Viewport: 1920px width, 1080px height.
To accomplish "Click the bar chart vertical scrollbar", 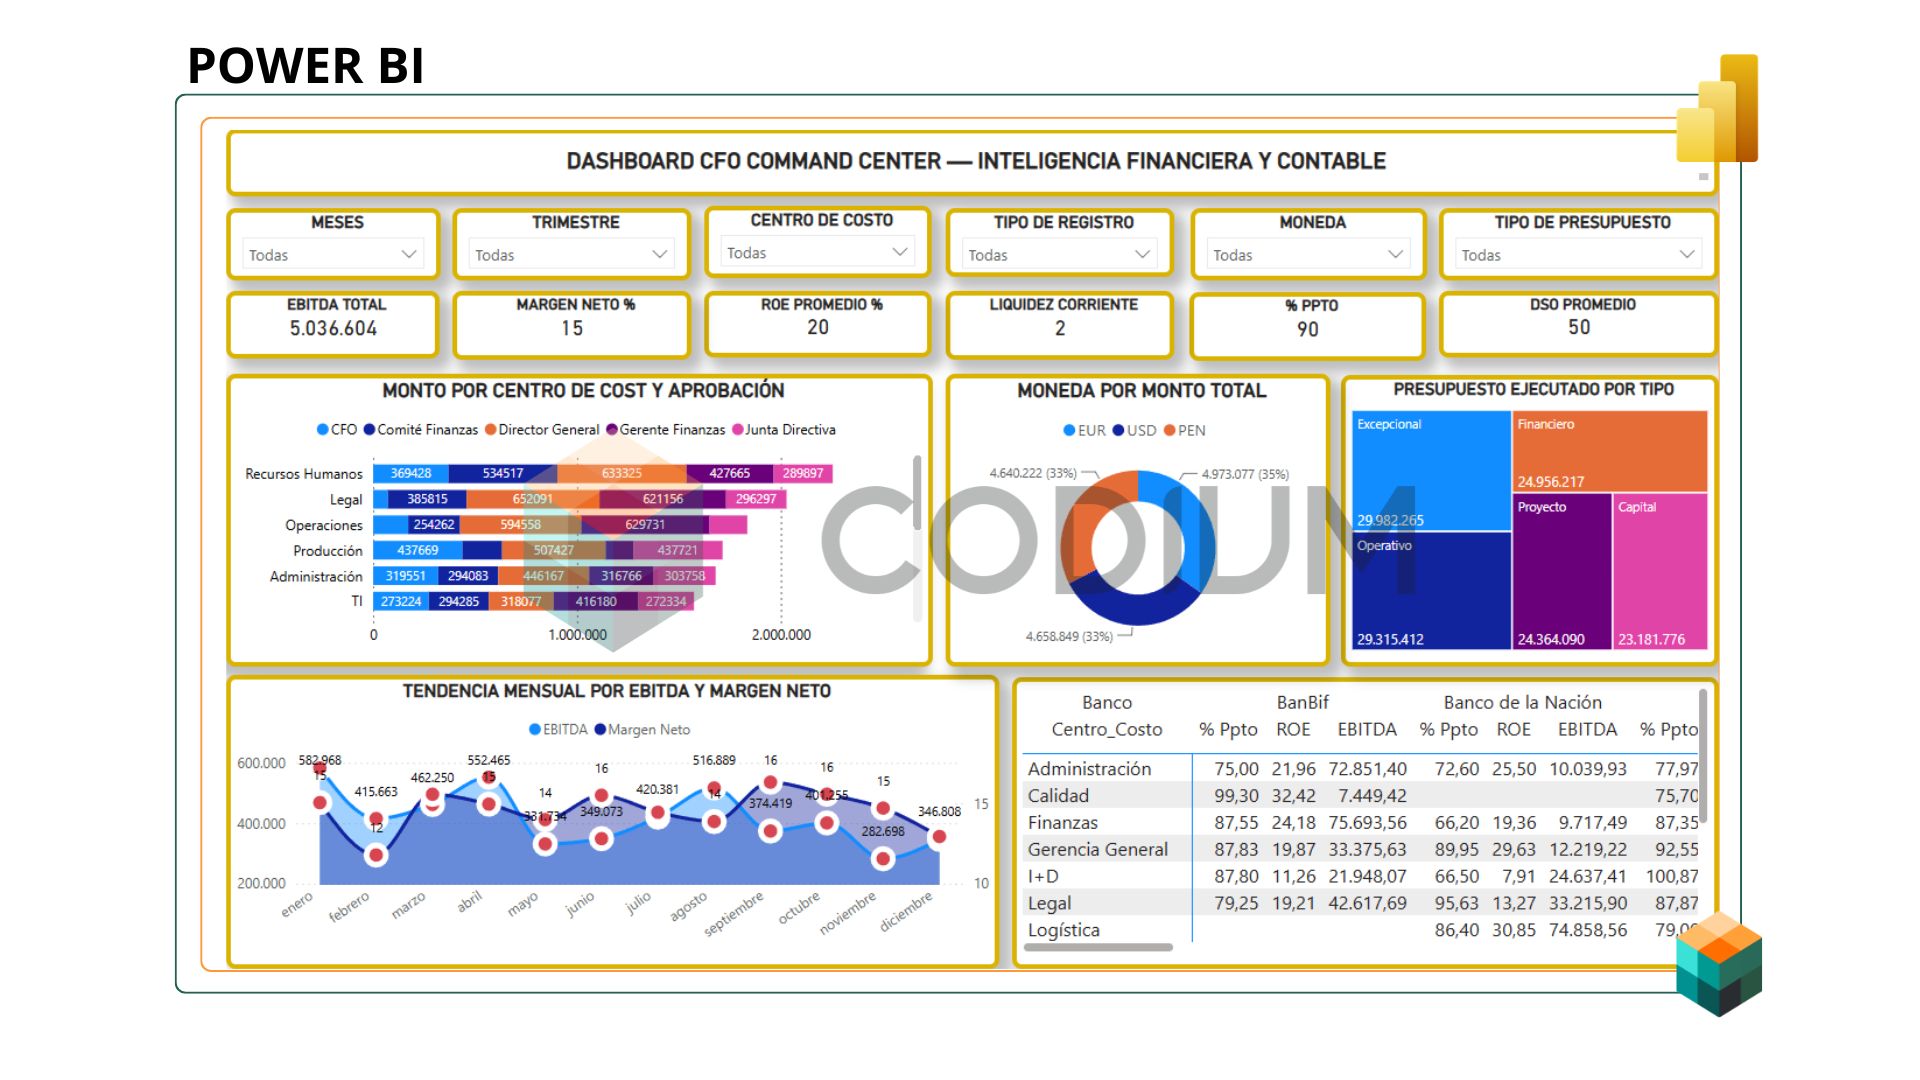I will click(917, 493).
